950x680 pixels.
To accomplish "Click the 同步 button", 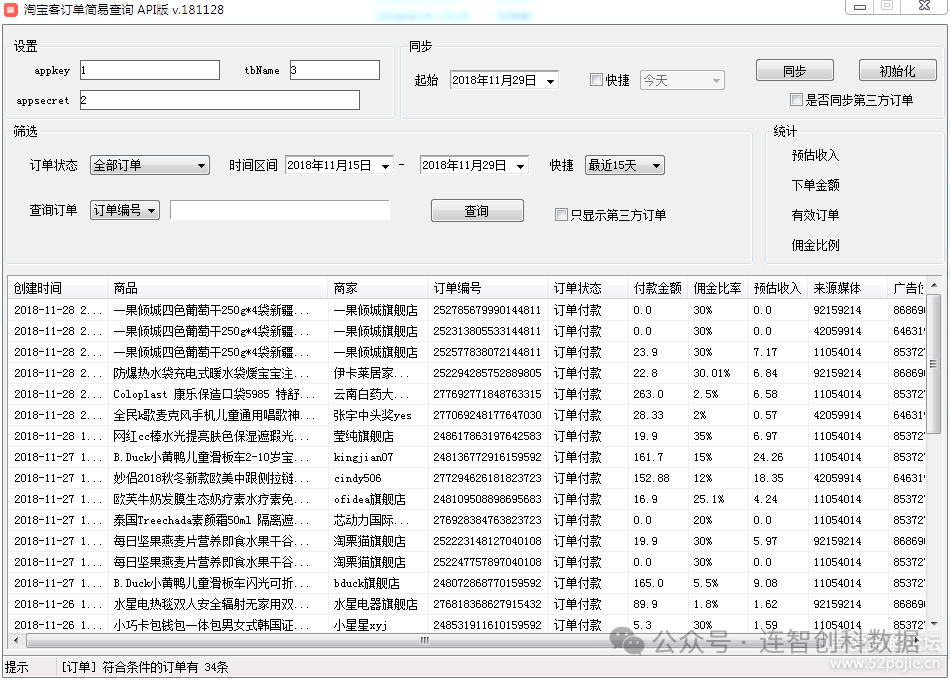I will (794, 71).
